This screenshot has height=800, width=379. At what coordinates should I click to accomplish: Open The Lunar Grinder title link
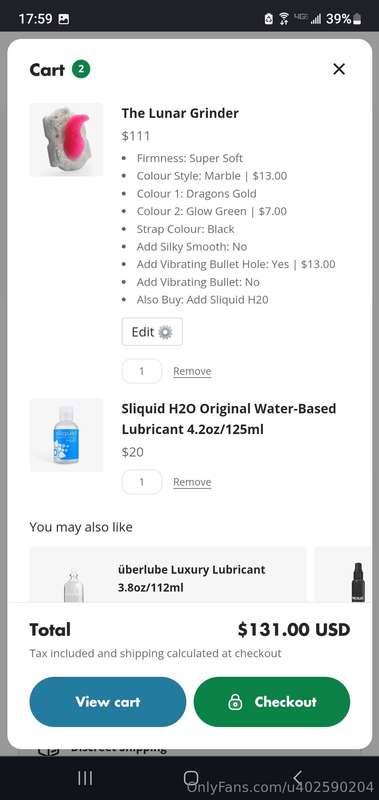tap(180, 113)
